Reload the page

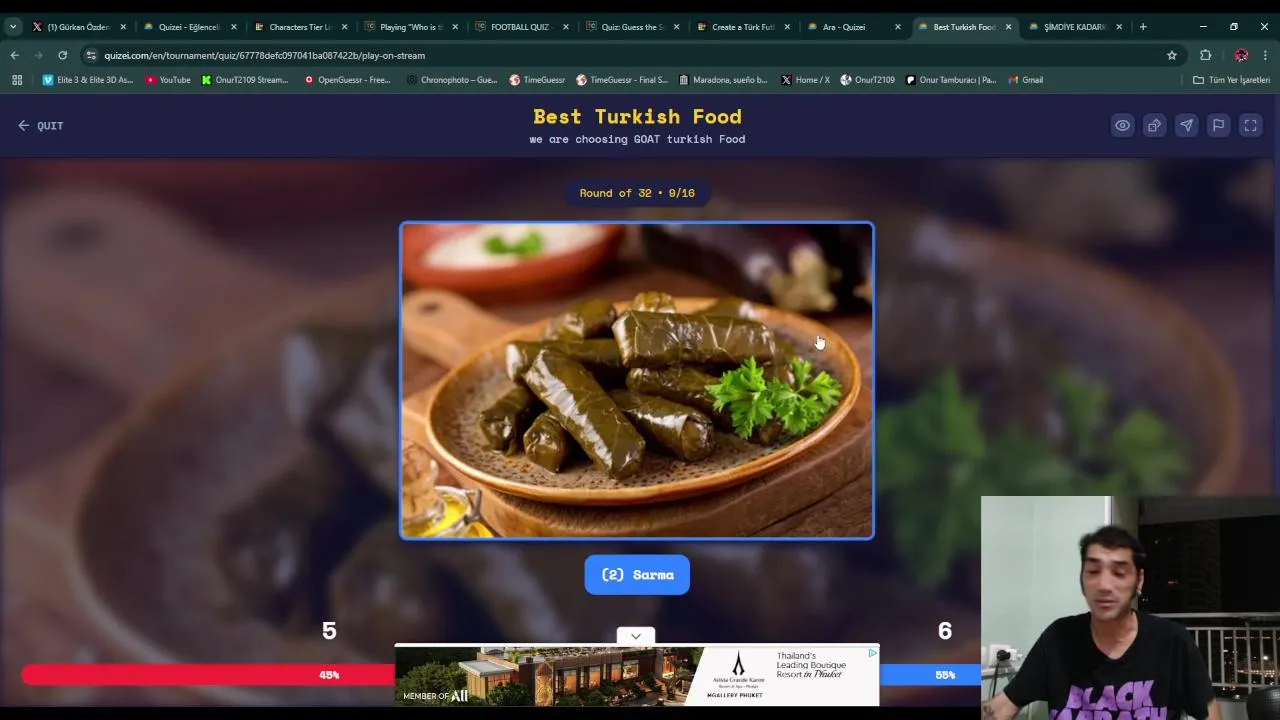62,55
